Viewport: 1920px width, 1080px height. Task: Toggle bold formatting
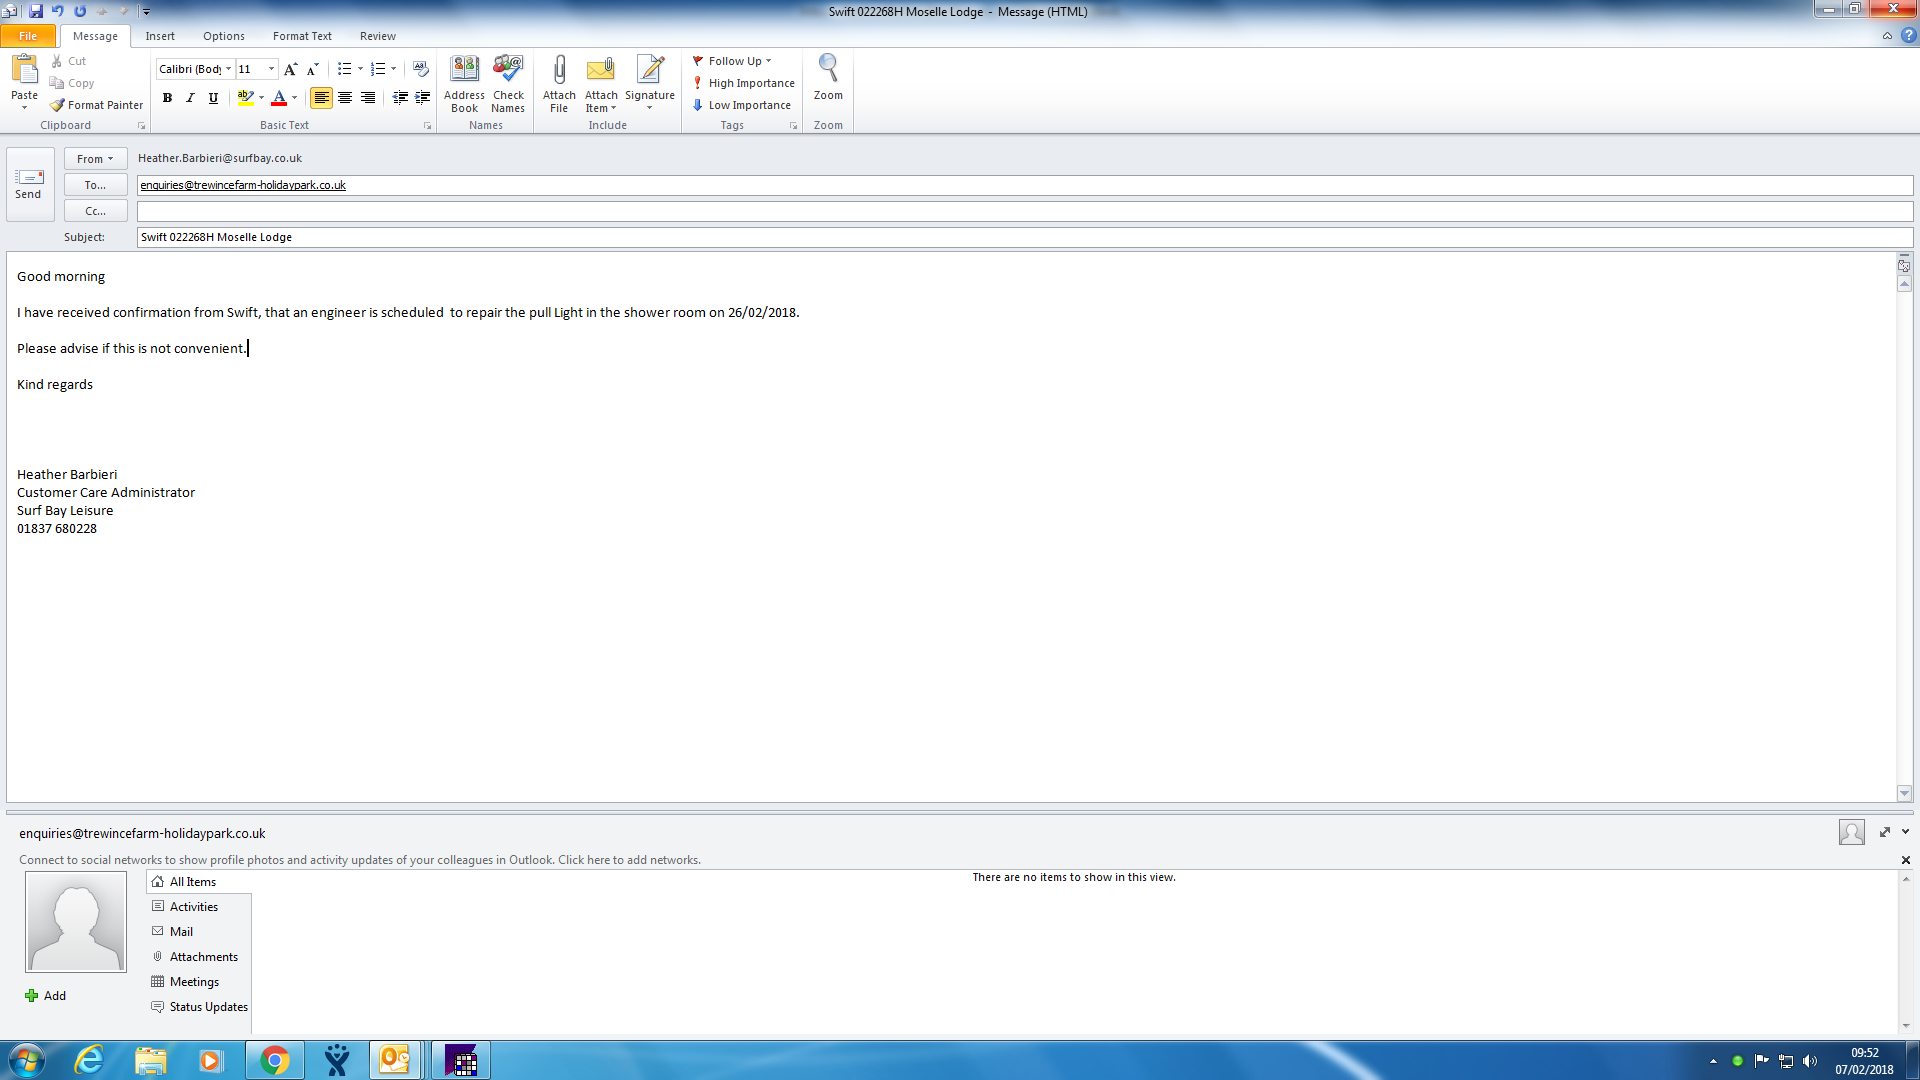click(167, 98)
